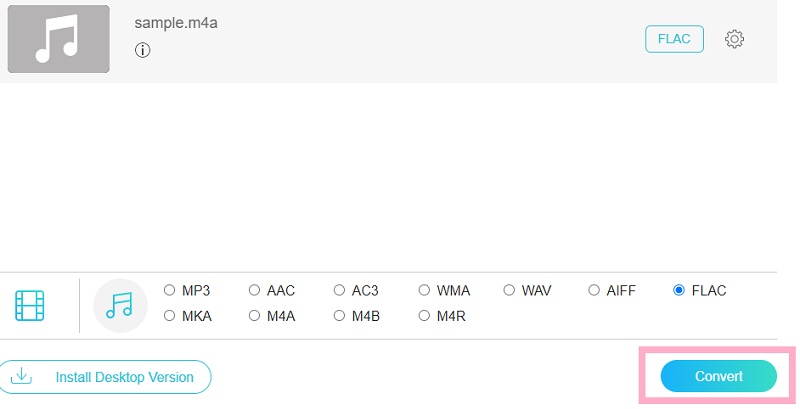This screenshot has height=409, width=800.
Task: Select audio formats music note icon
Action: 120,305
